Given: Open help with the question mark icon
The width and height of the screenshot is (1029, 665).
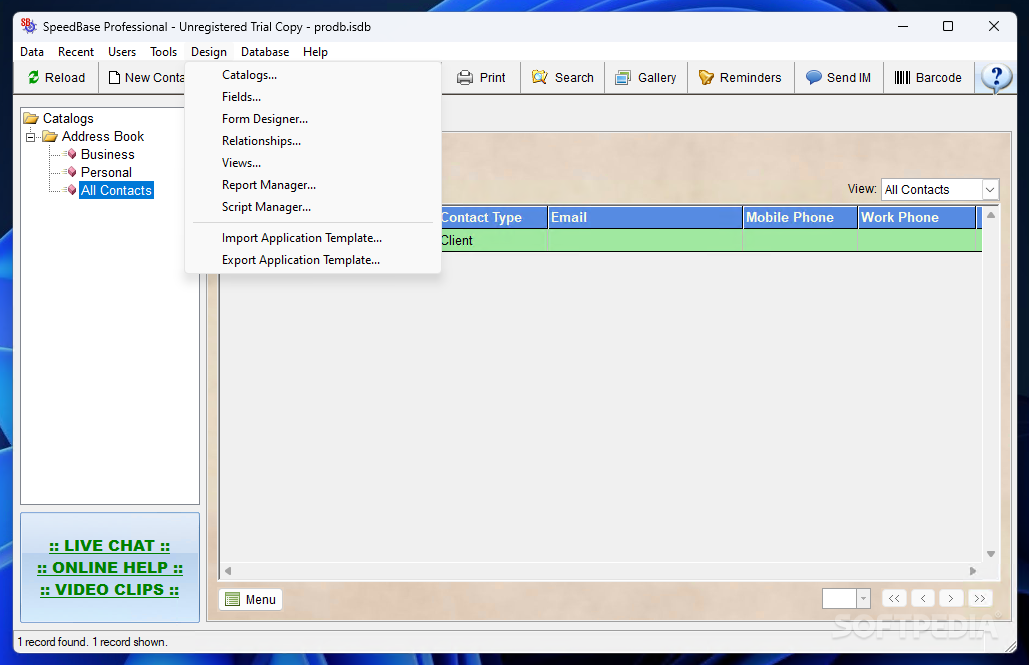Looking at the screenshot, I should point(996,78).
